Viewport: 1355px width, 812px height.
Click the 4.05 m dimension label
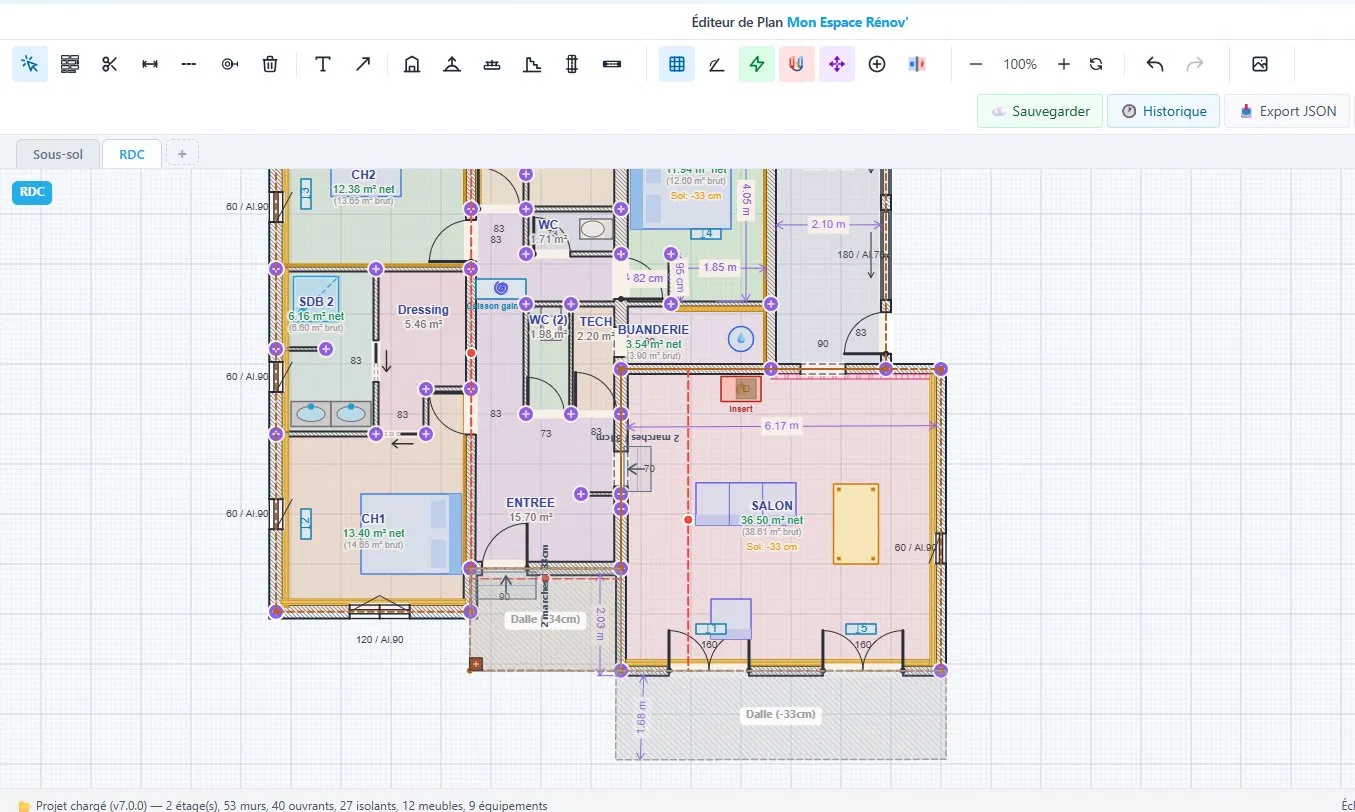(x=745, y=200)
